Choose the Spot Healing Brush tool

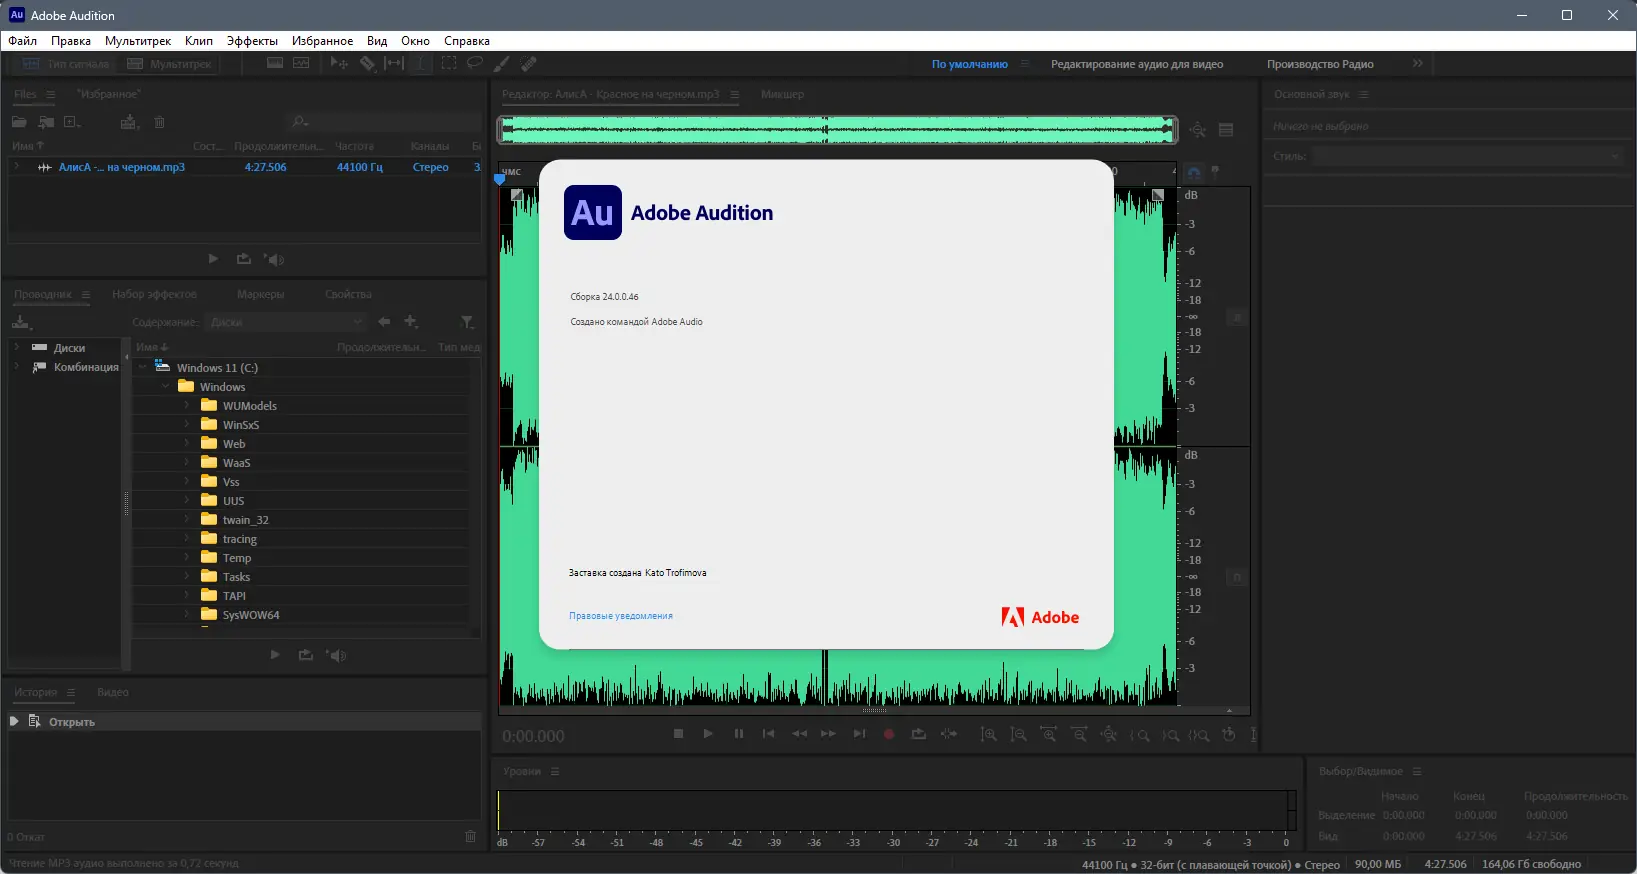point(529,63)
